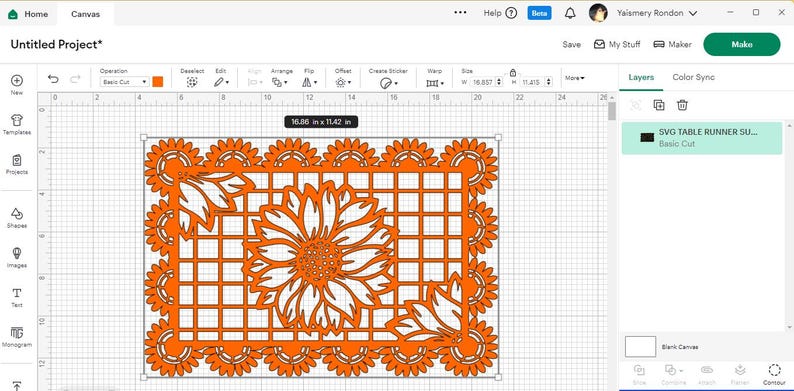Click the Slice tool
This screenshot has width=794, height=391.
tap(639, 374)
